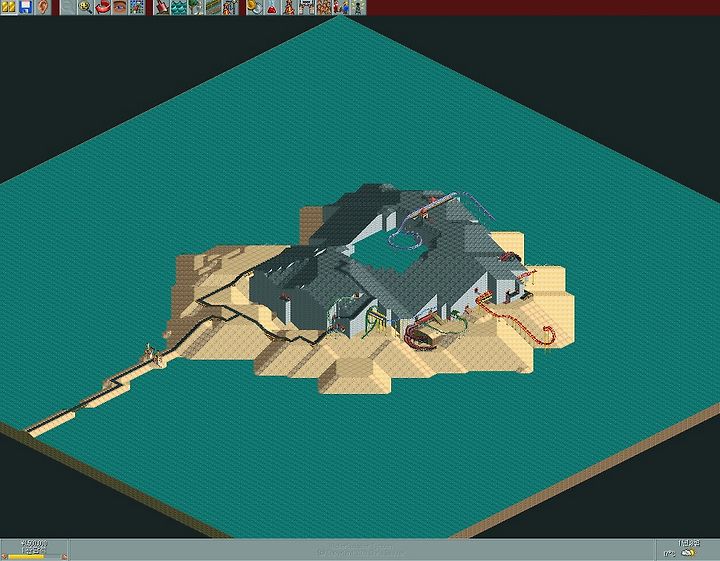Pause the game with the pause button
This screenshot has width=720, height=561.
pyautogui.click(x=8, y=7)
